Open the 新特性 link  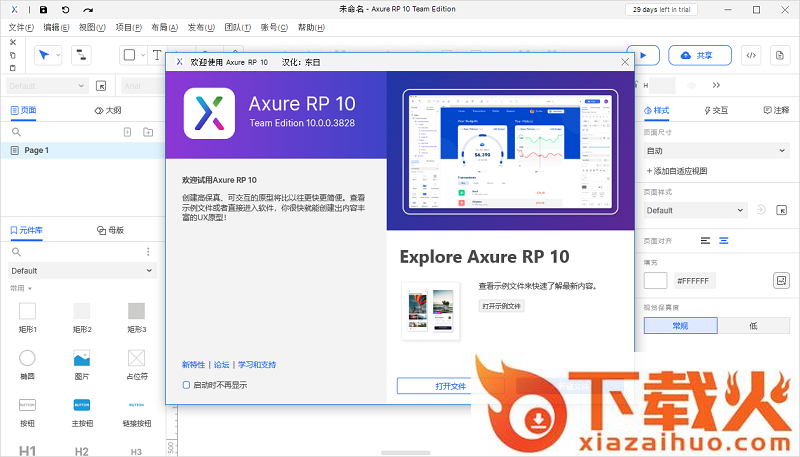click(x=193, y=365)
